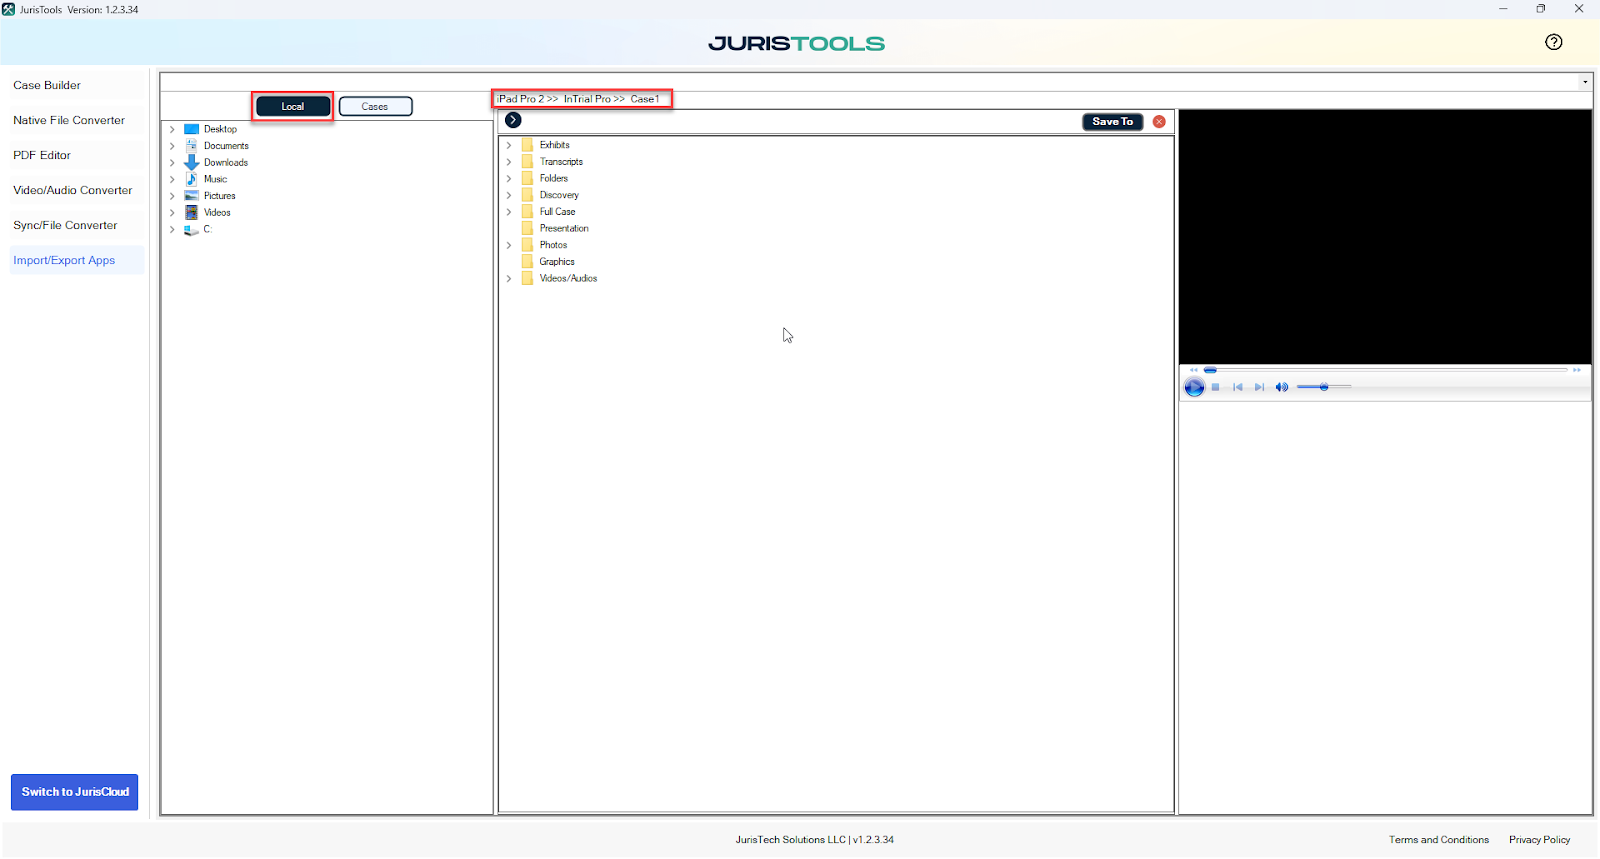This screenshot has height=859, width=1600.
Task: Expand the Videos tree node in Local
Action: tap(172, 212)
